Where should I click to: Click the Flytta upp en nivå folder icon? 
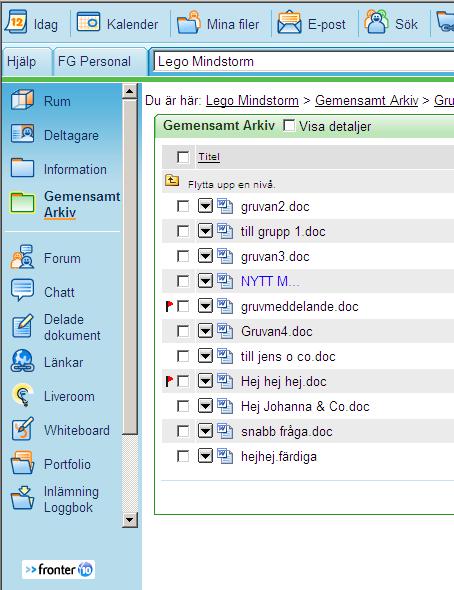172,181
